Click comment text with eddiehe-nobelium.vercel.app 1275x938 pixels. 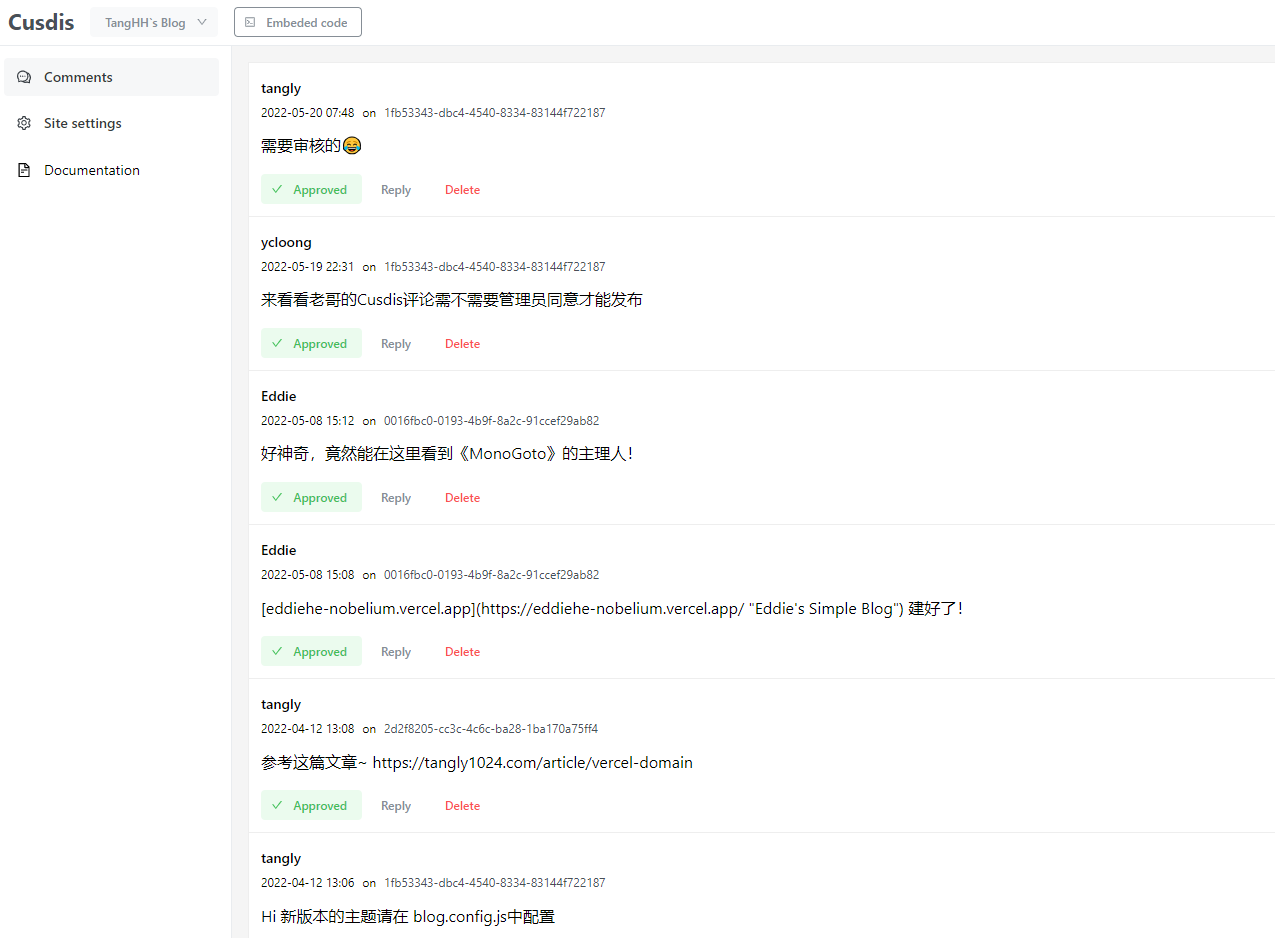[612, 608]
